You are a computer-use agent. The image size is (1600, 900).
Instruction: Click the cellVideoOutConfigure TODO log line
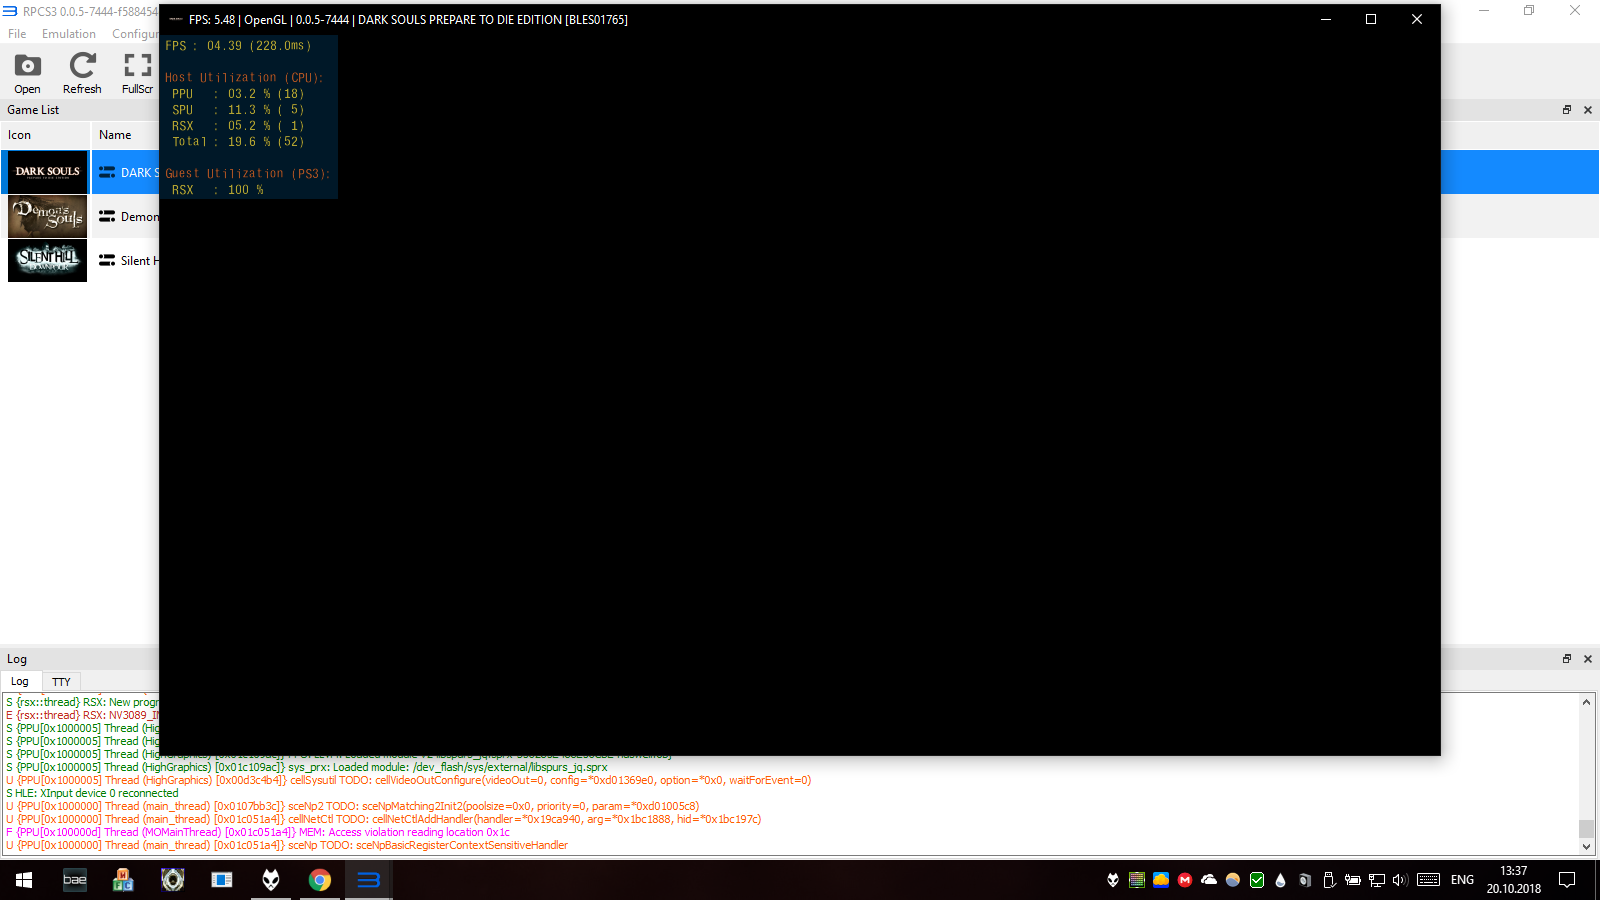pyautogui.click(x=408, y=780)
